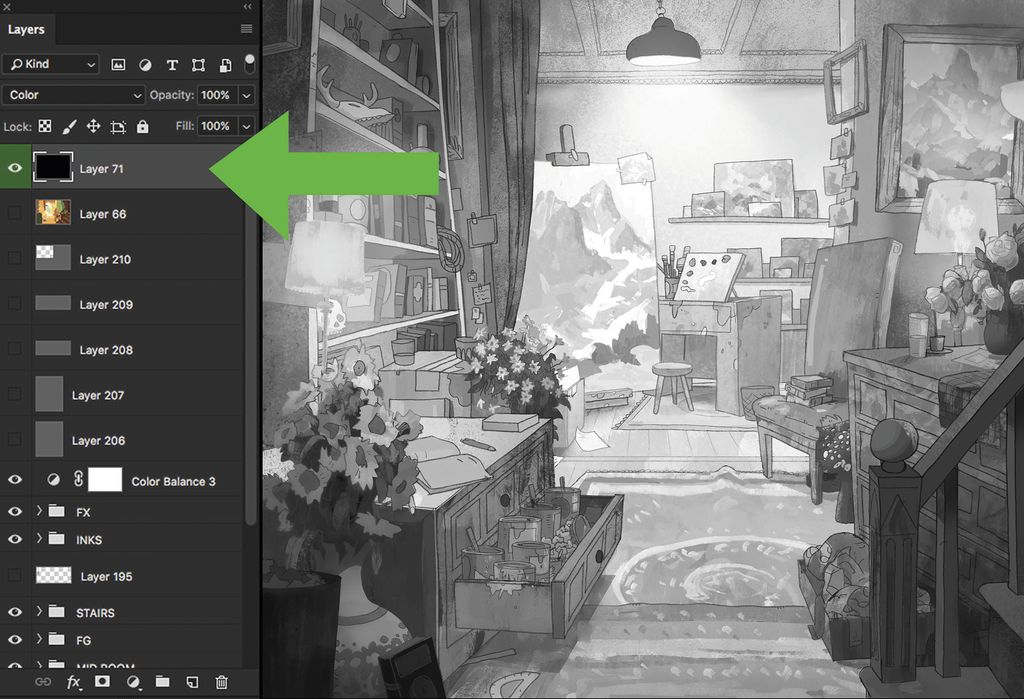Enable Lock transparent pixels
1024x699 pixels.
click(44, 126)
